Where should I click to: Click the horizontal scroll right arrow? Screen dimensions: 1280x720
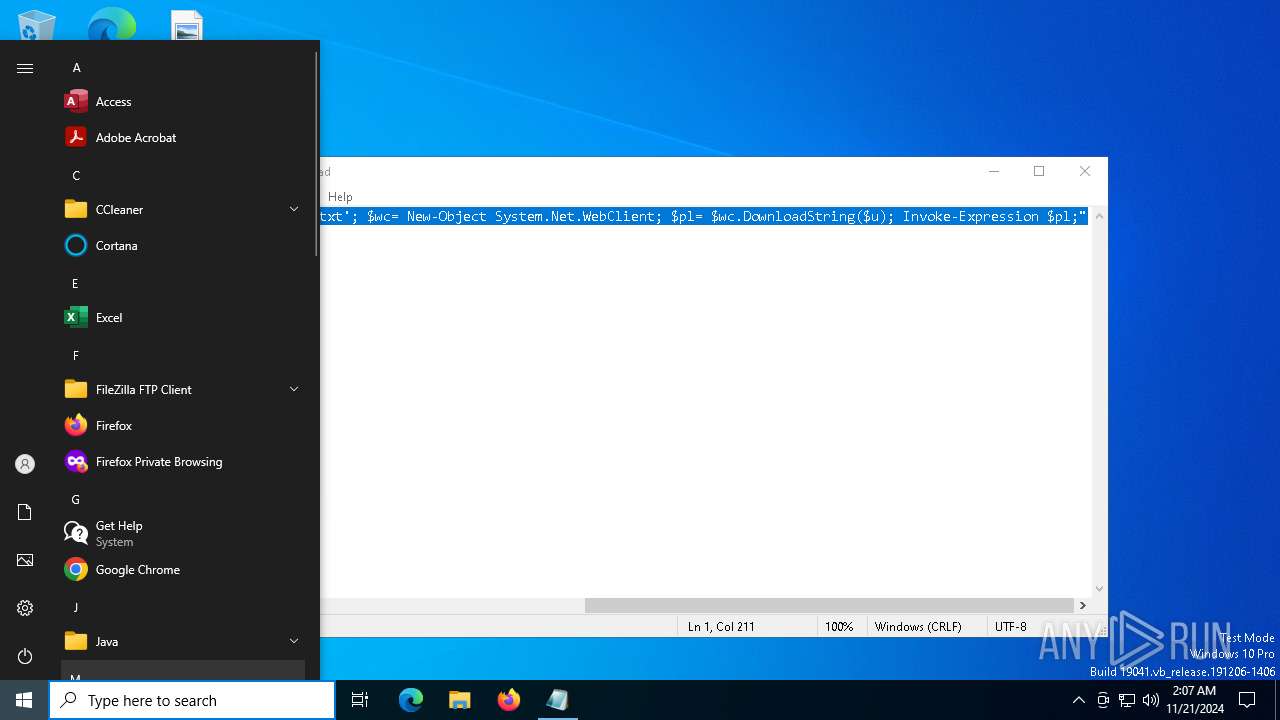[x=1082, y=605]
